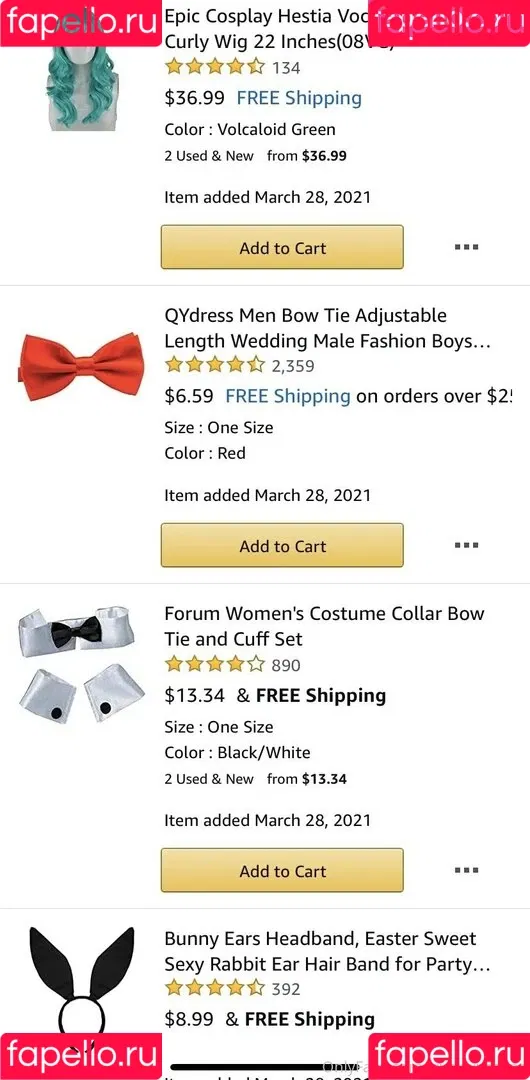View star ratings with 2,359 reviews
The width and height of the screenshot is (530, 1080).
click(x=239, y=365)
